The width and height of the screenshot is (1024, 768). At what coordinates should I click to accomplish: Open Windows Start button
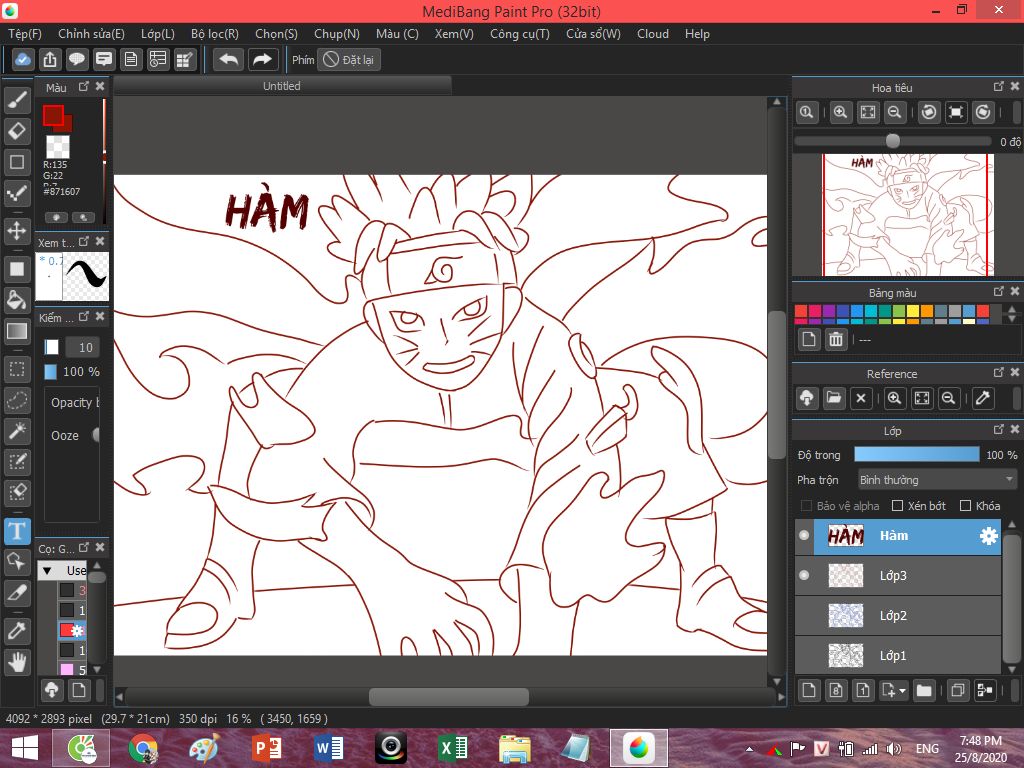(x=25, y=748)
